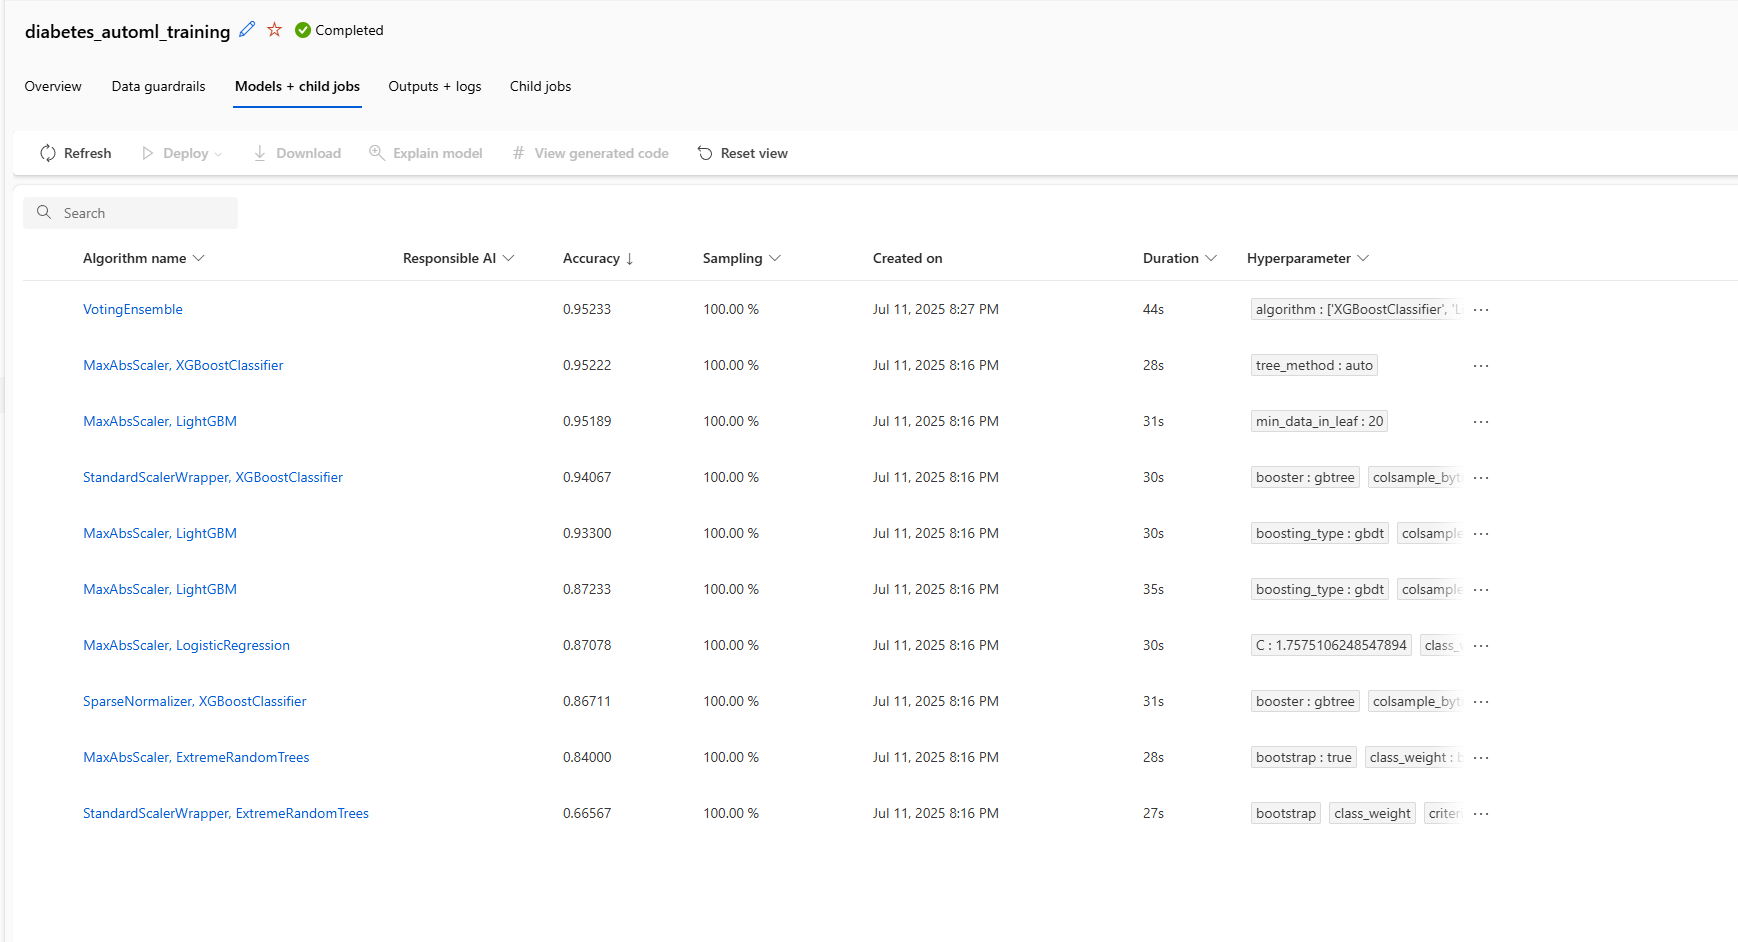Viewport: 1738px width, 942px height.
Task: Click the Accuracy descending sort arrow
Action: point(629,258)
